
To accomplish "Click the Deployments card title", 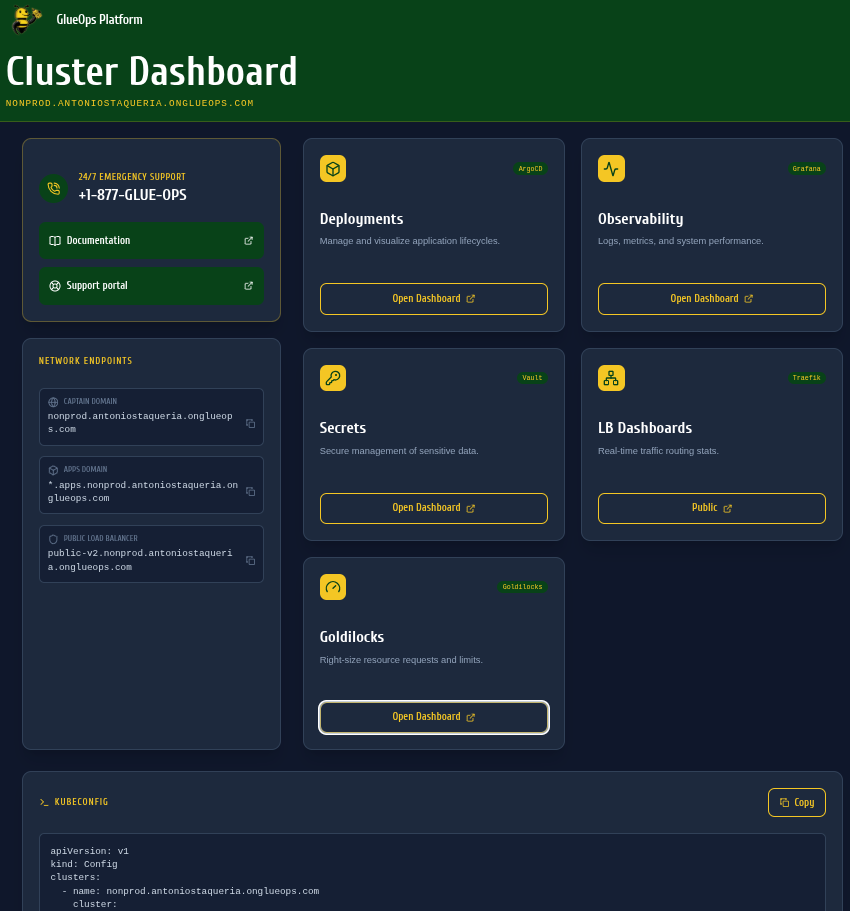I will click(x=361, y=219).
